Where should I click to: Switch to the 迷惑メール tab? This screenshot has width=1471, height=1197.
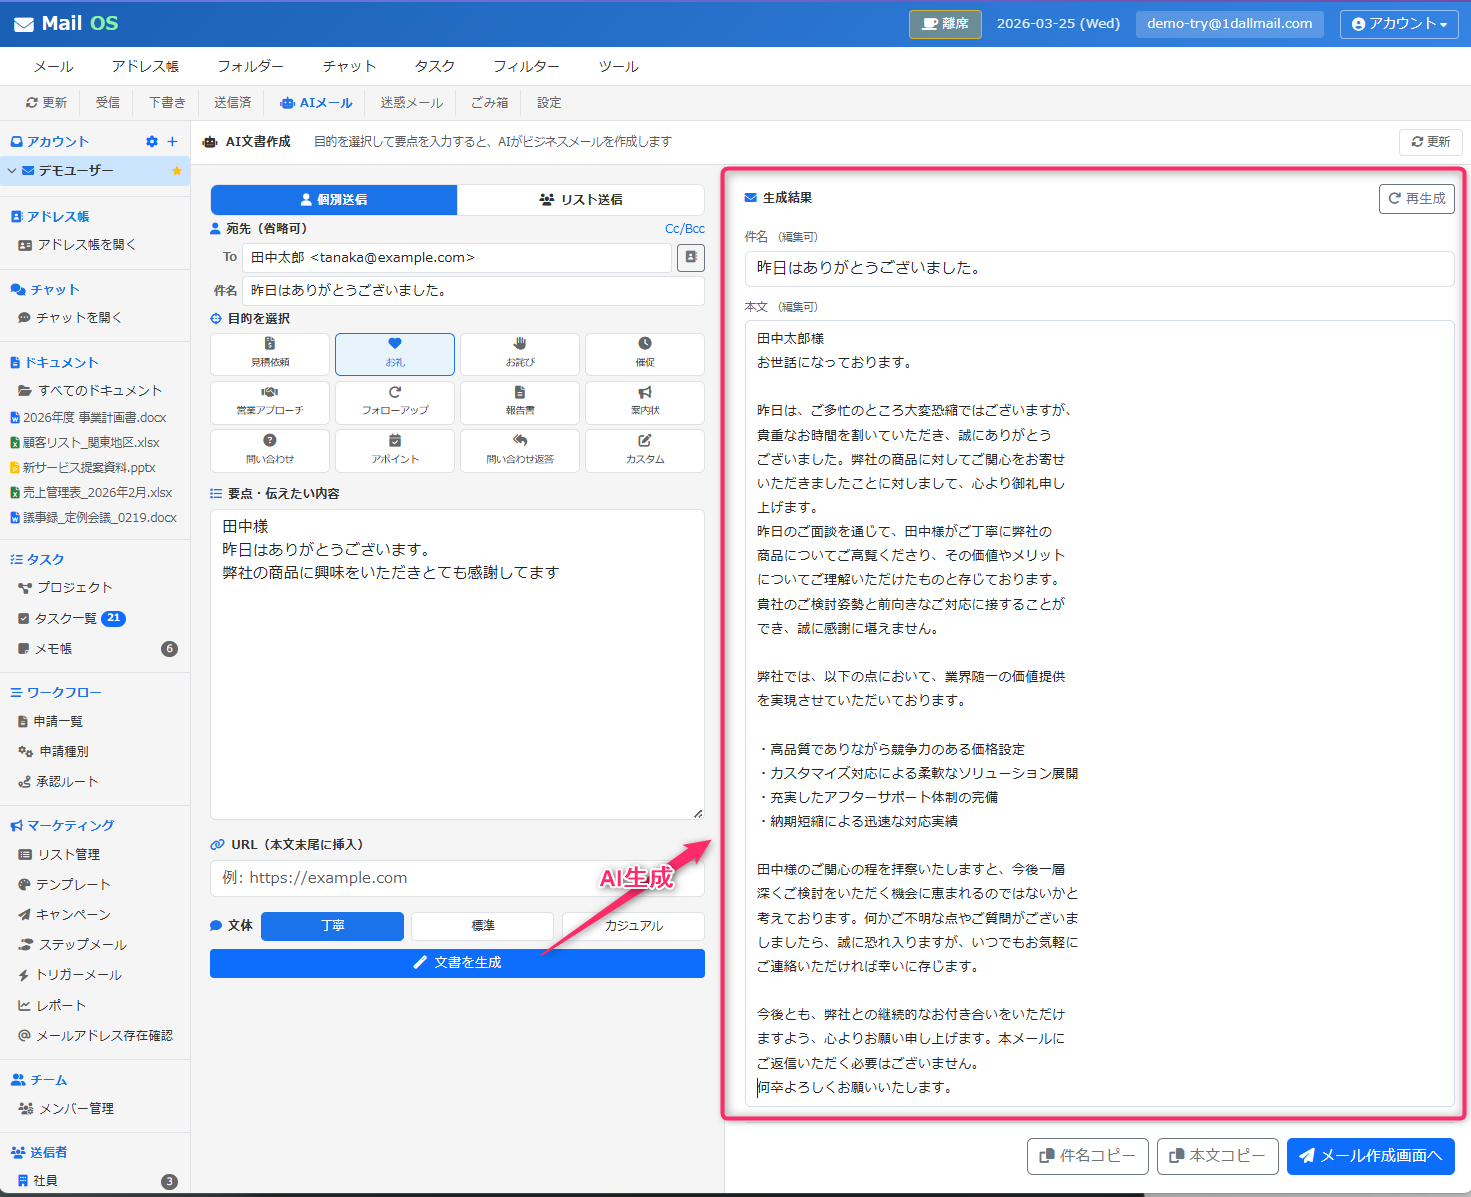coord(411,103)
